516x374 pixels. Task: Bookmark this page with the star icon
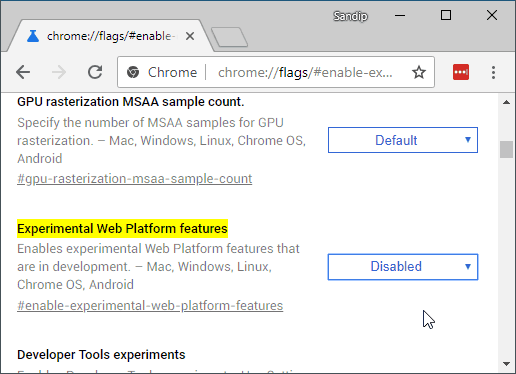click(x=419, y=72)
